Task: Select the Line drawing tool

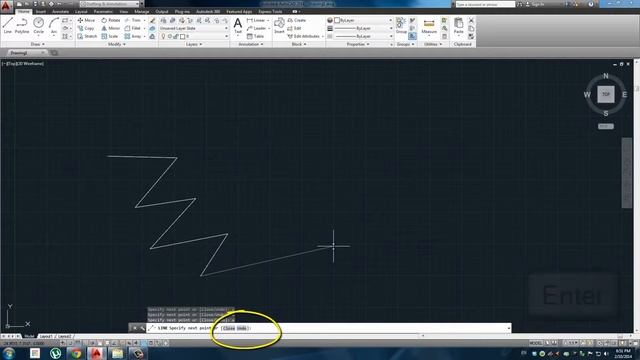Action: pyautogui.click(x=7, y=25)
